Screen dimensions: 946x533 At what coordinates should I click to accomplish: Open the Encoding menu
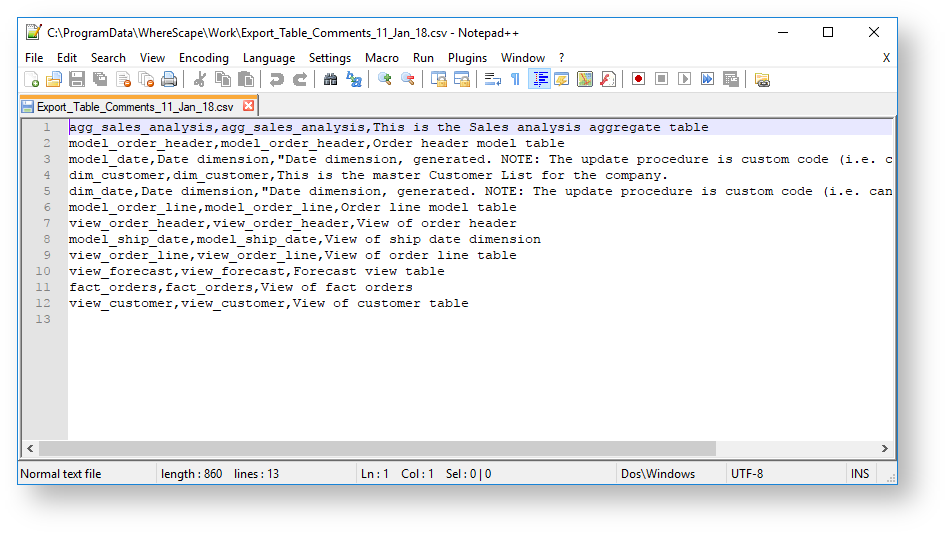tap(204, 58)
